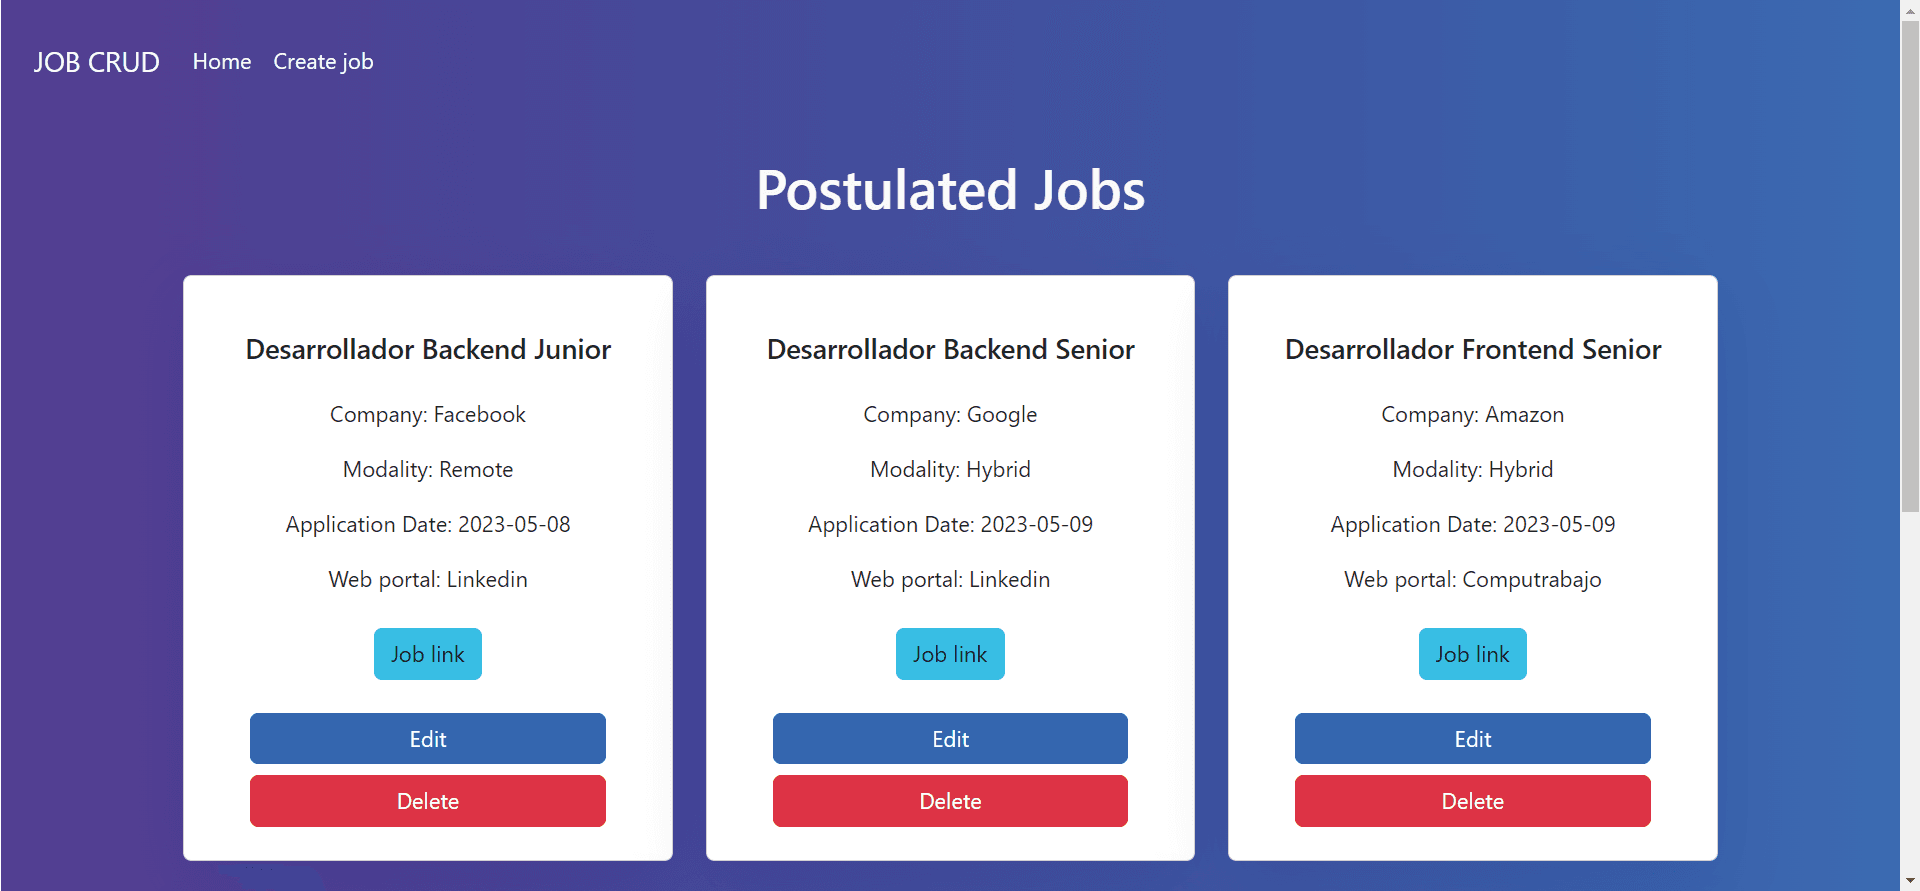This screenshot has height=891, width=1920.
Task: Click the Company: Google text
Action: 950,414
